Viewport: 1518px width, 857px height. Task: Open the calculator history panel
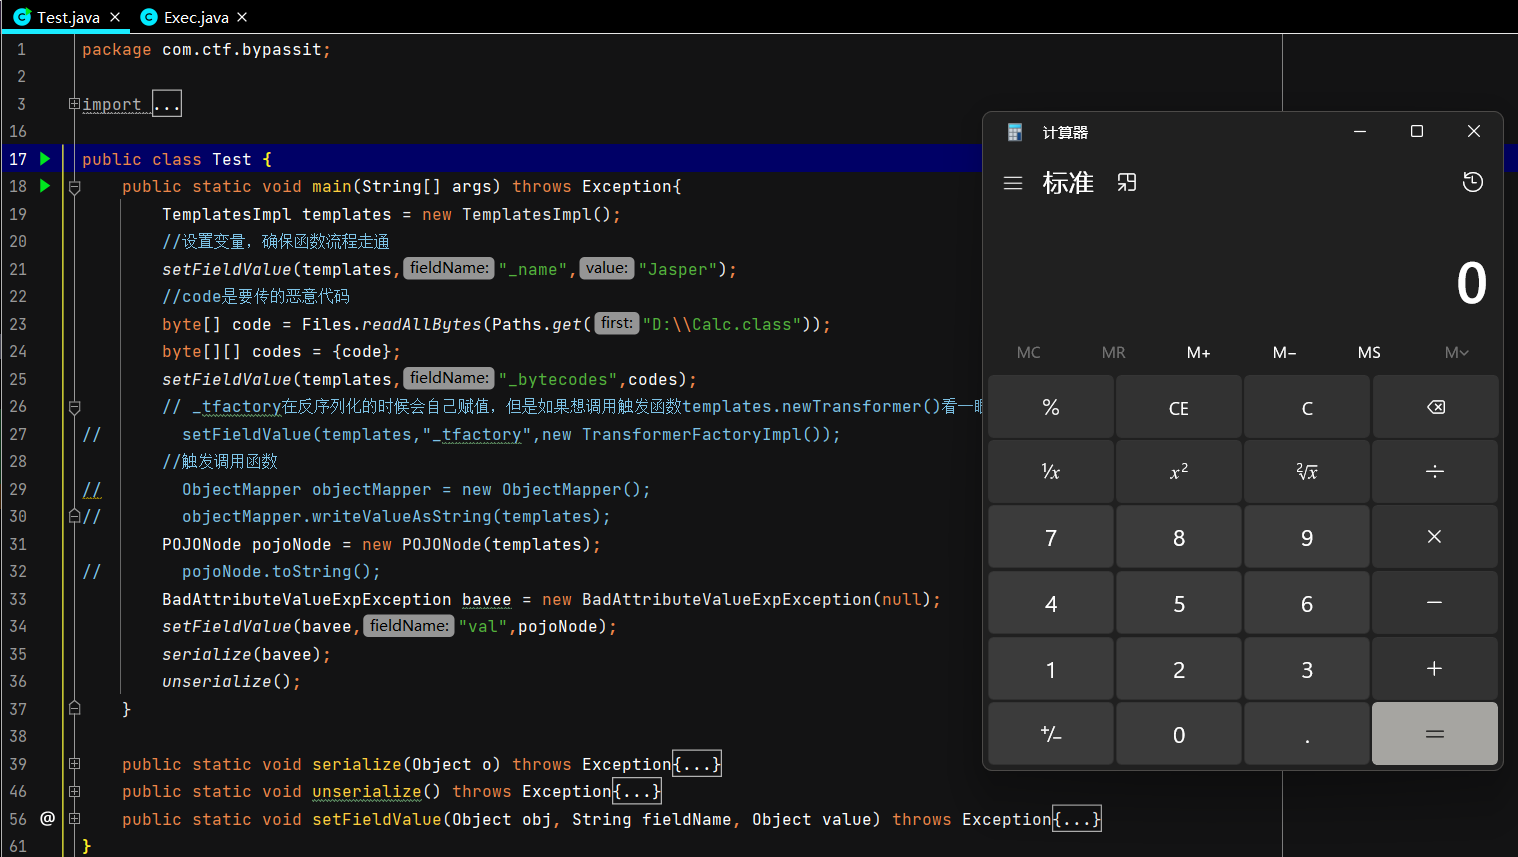click(1473, 182)
